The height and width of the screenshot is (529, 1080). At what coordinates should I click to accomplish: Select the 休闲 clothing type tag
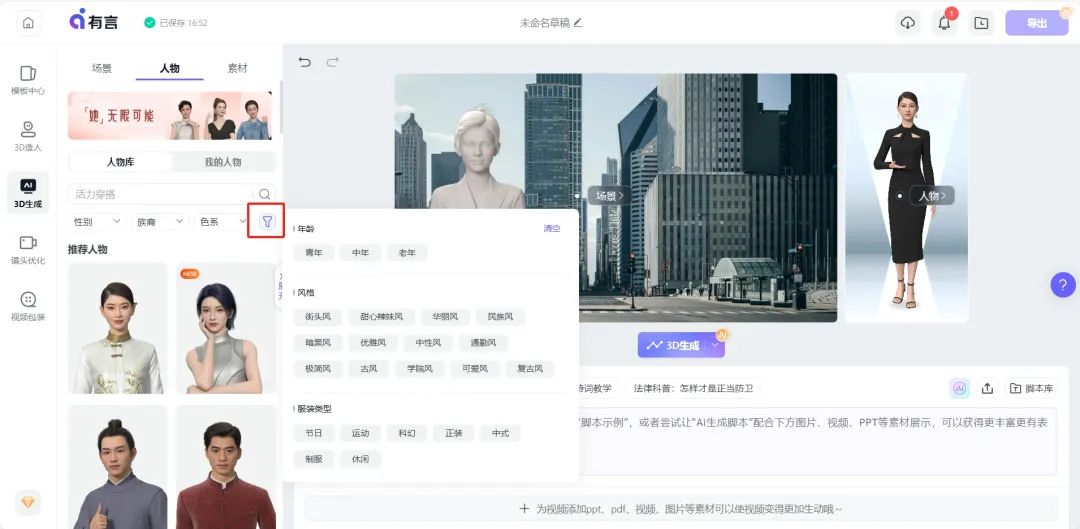[x=360, y=459]
